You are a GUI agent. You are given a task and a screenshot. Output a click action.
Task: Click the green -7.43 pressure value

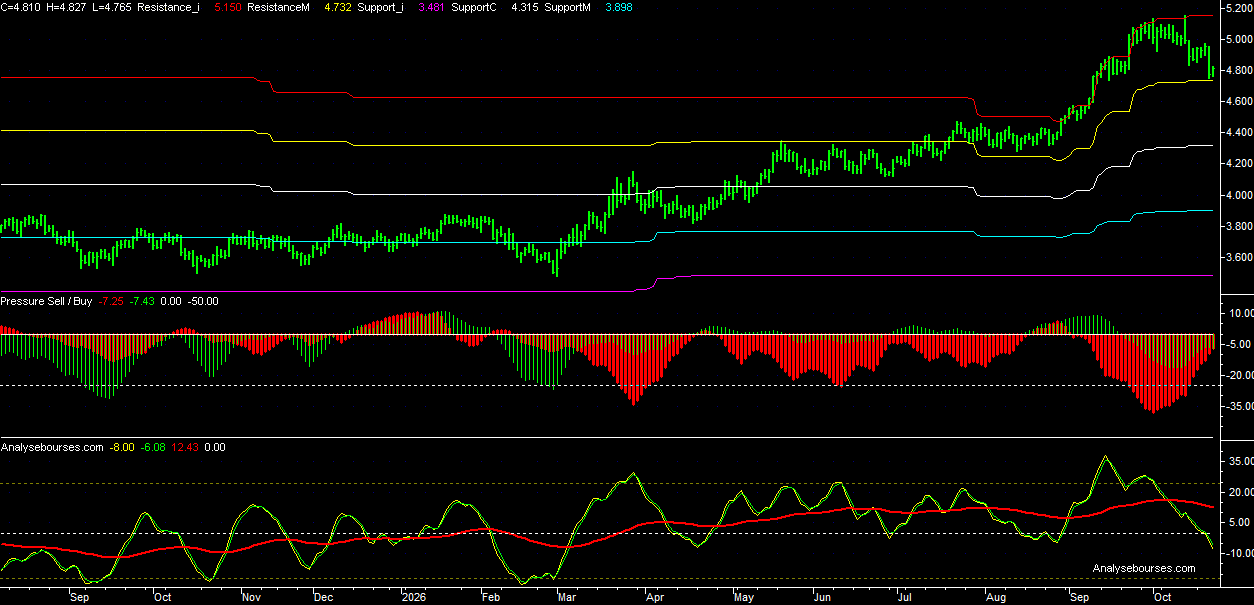coord(143,301)
